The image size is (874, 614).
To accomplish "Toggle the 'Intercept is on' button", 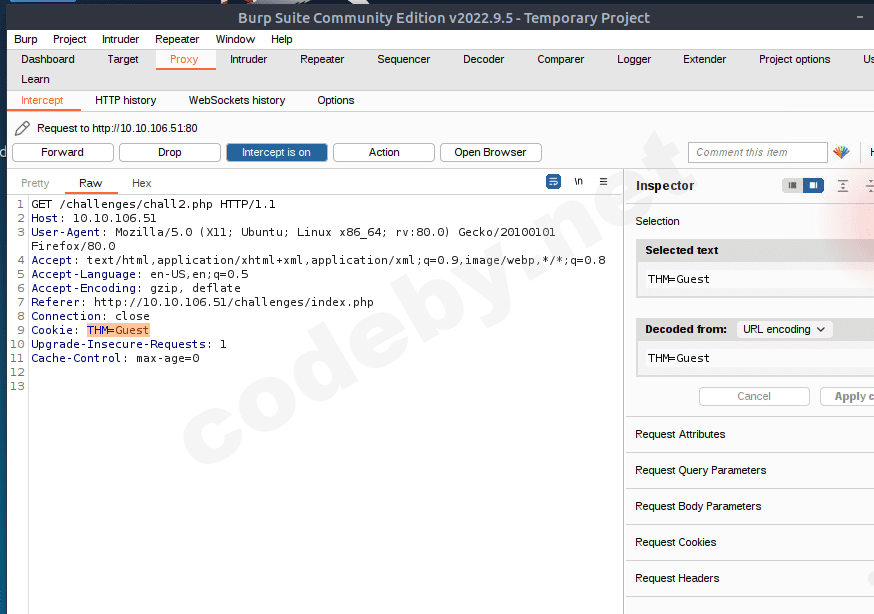I will [276, 152].
